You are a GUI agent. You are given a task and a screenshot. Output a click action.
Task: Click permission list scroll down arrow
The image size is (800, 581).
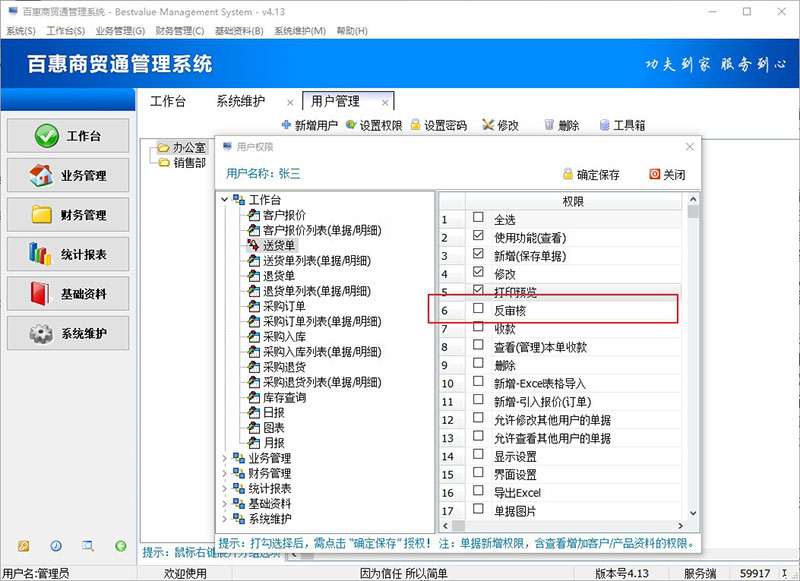click(693, 513)
